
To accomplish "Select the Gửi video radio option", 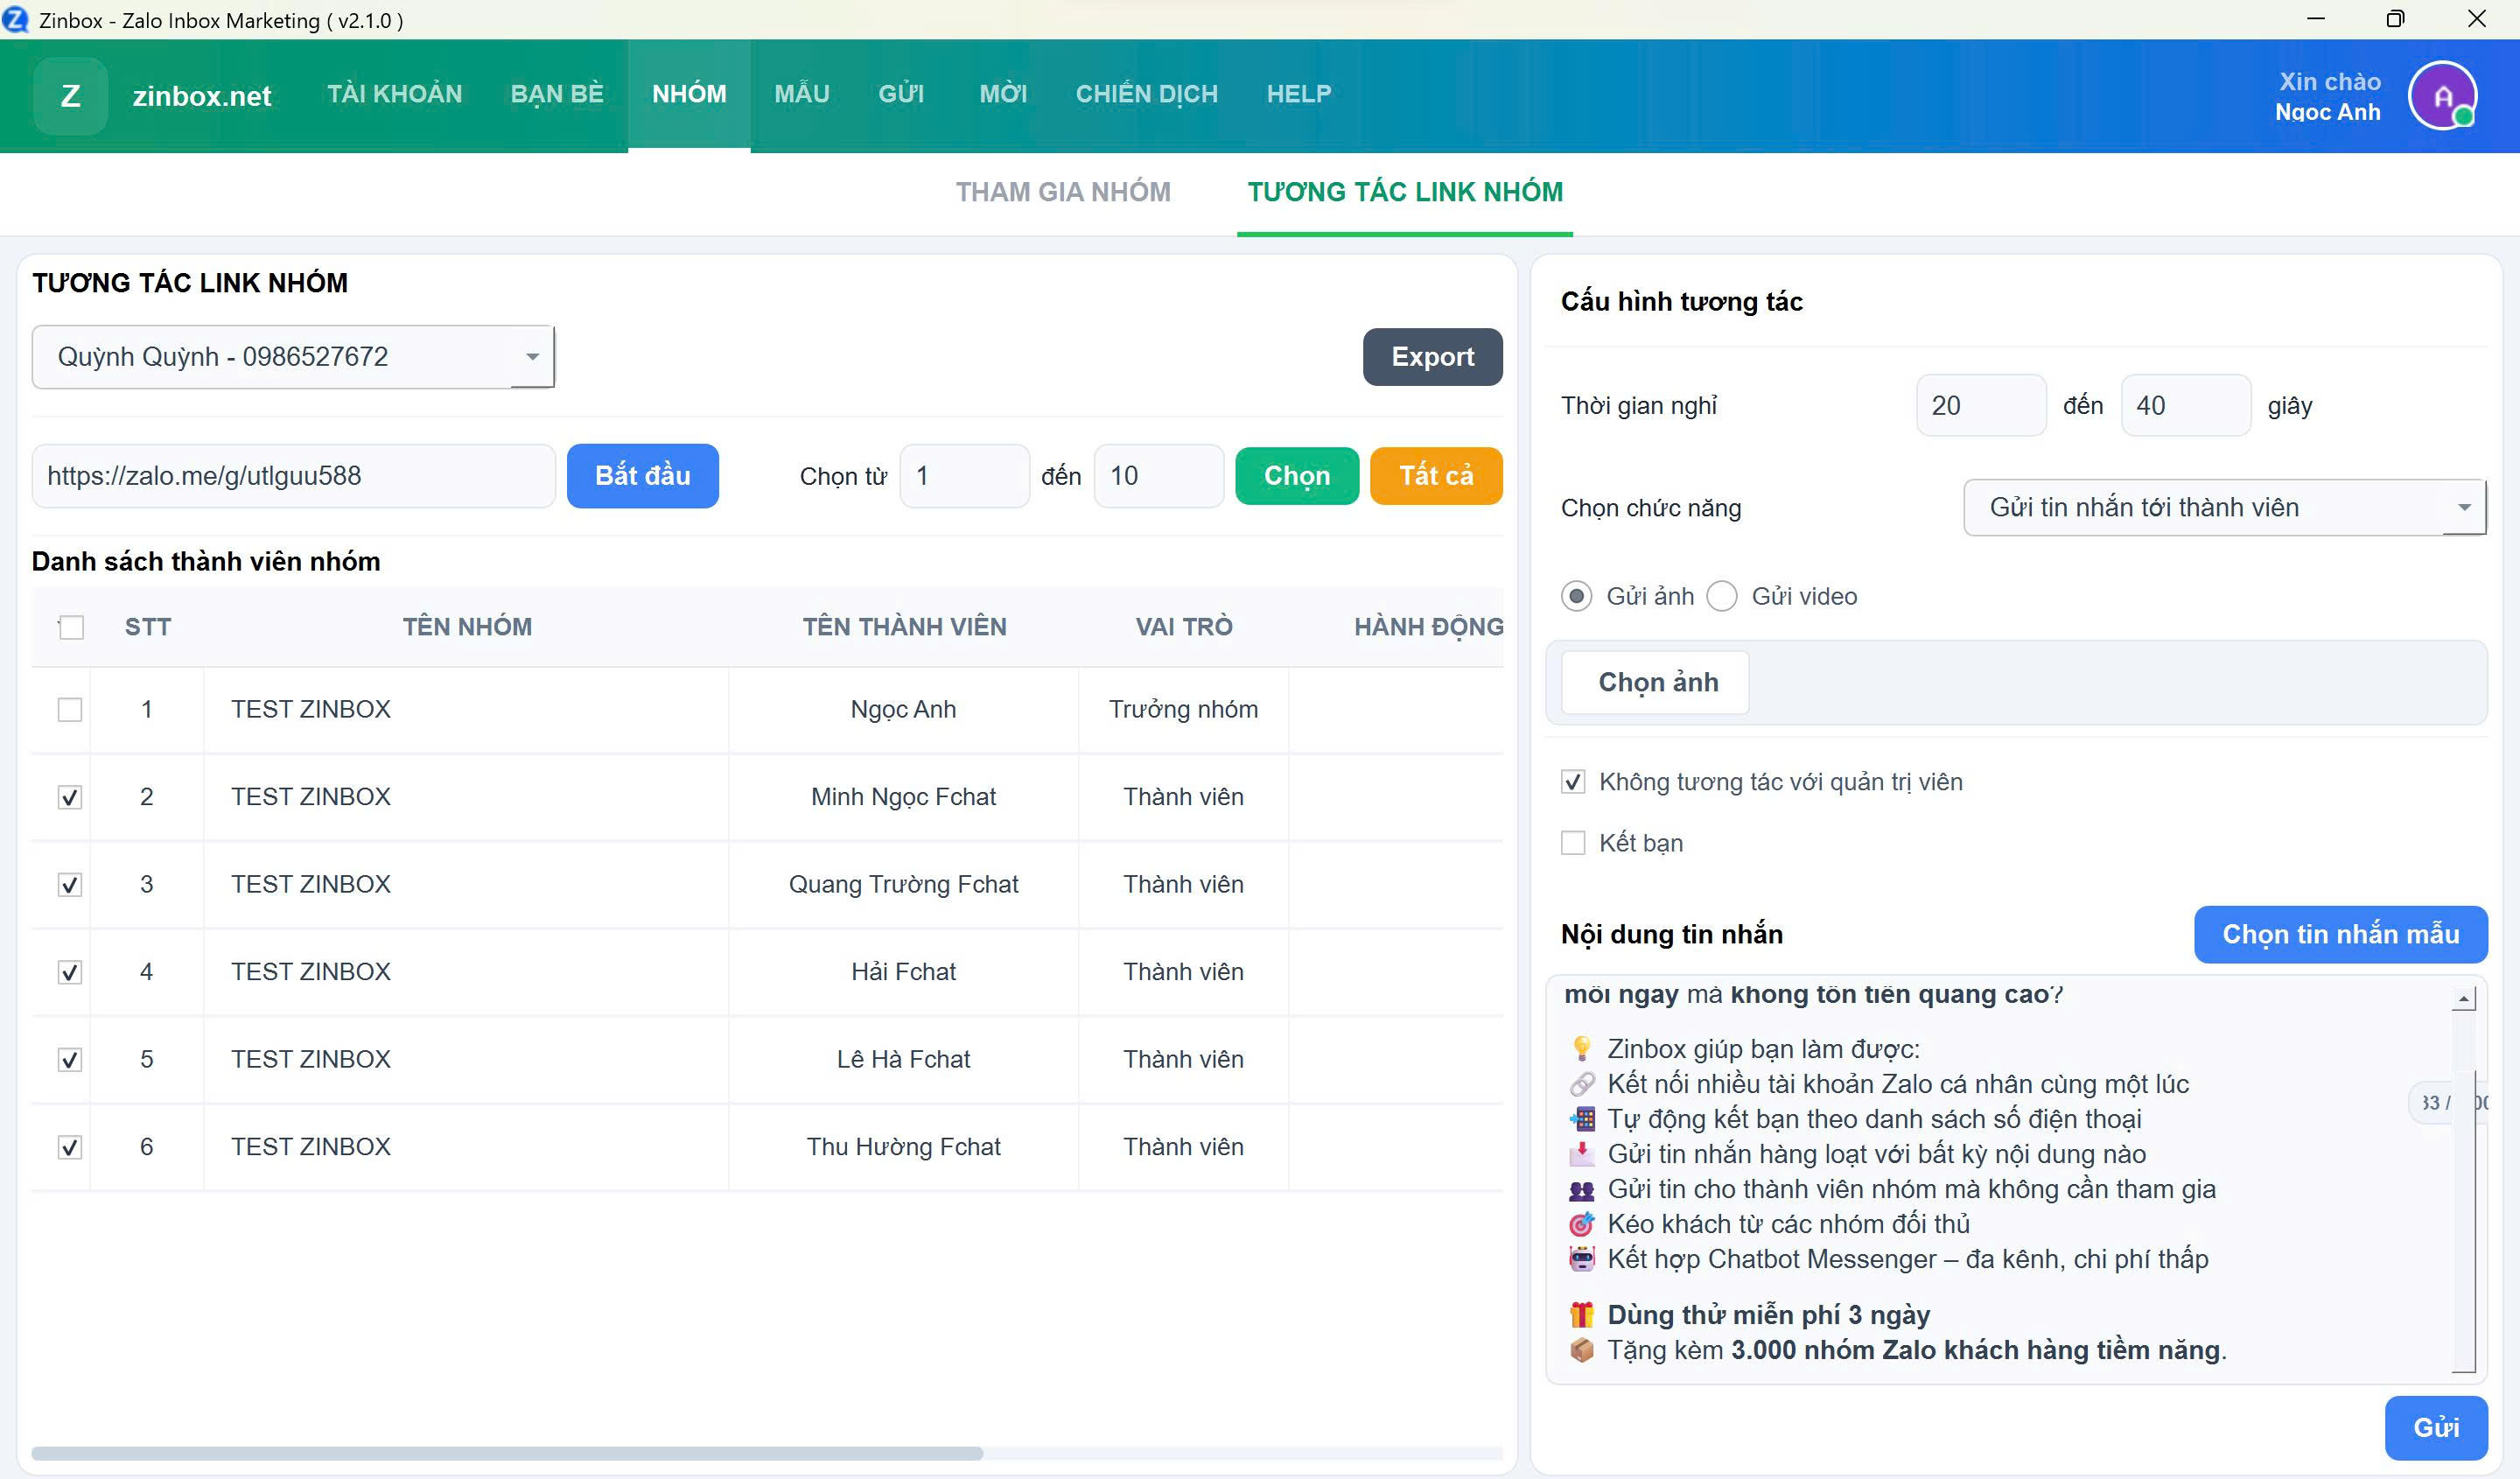I will click(x=1721, y=596).
